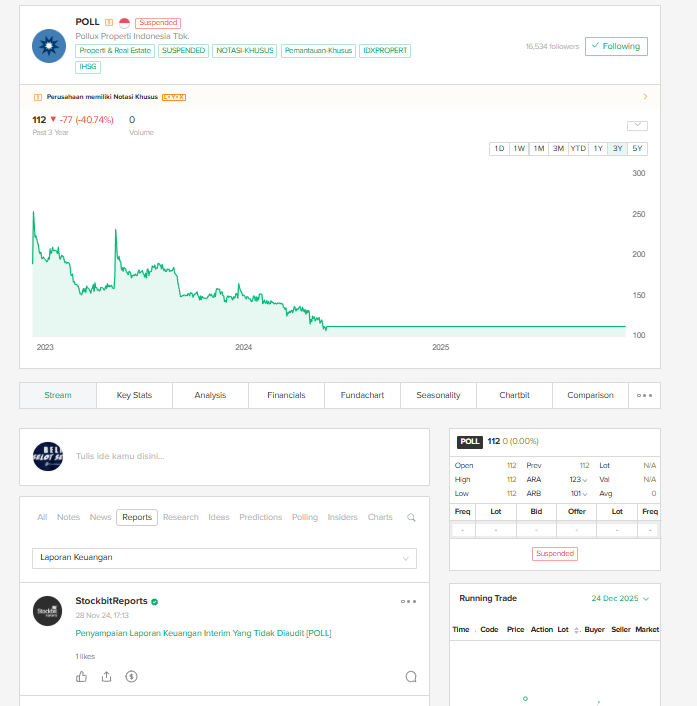The height and width of the screenshot is (706, 697).
Task: Click the IDXPROPERT tag
Action: (385, 50)
